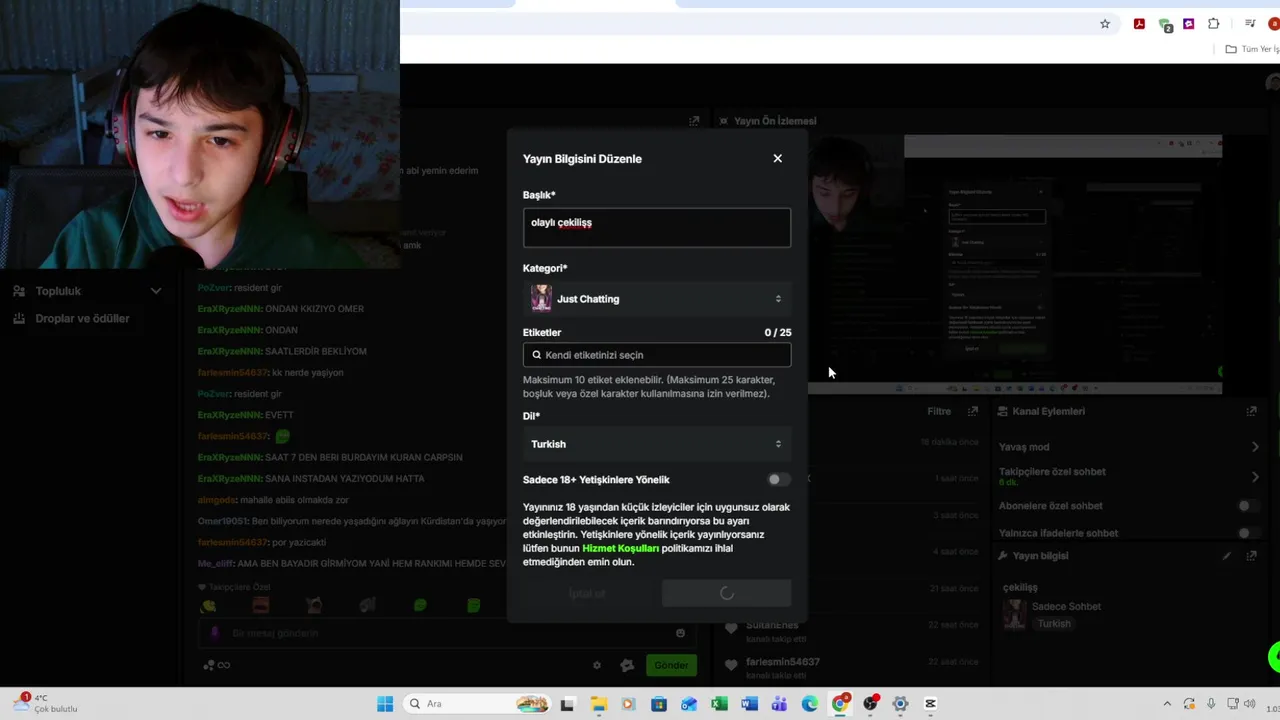Pop out the activity feed panel

click(x=973, y=411)
